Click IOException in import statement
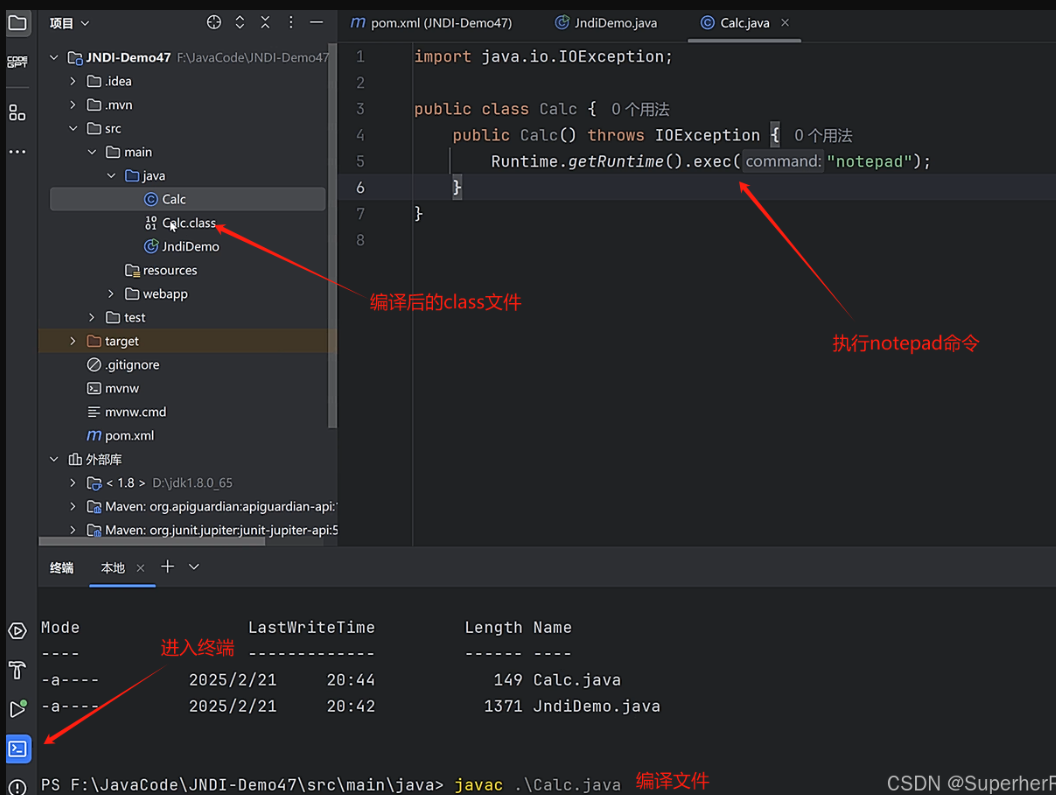Viewport: 1056px width, 795px height. click(x=611, y=57)
